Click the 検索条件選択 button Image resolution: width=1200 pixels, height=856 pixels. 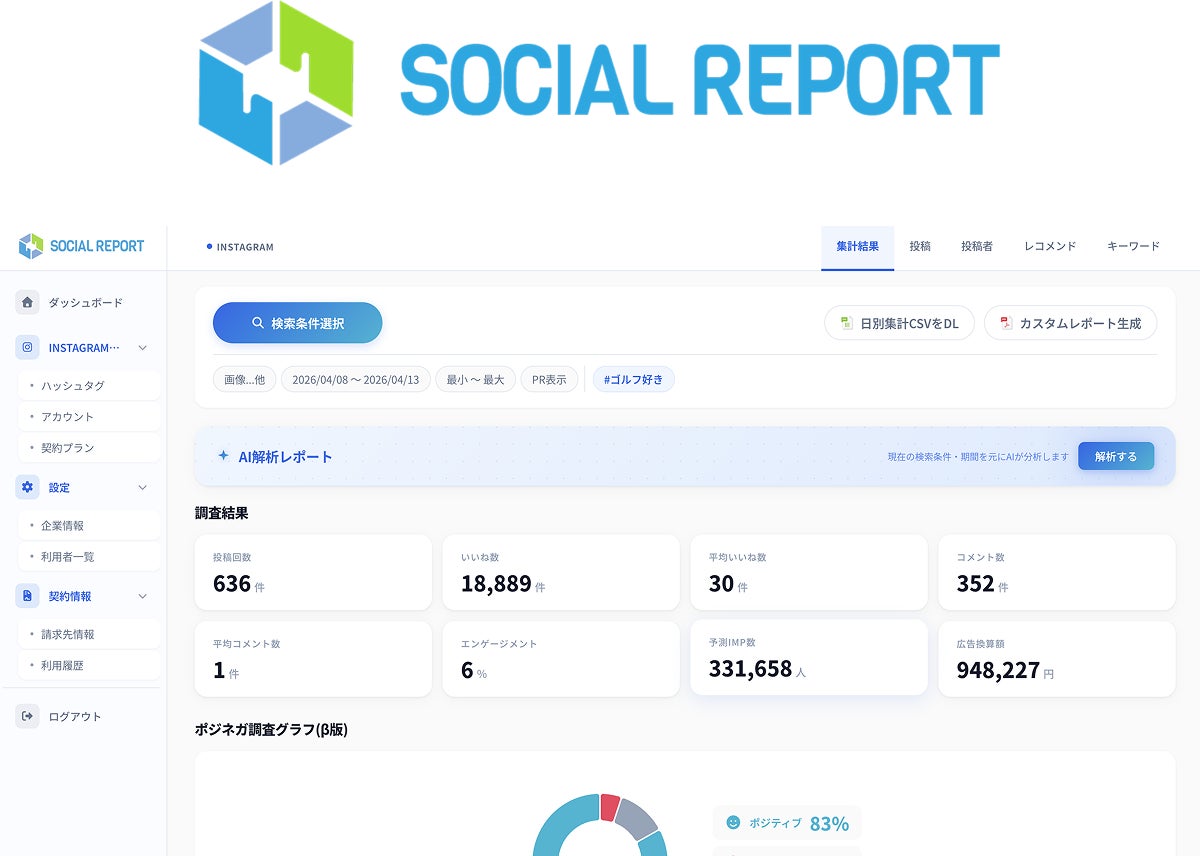tap(297, 323)
